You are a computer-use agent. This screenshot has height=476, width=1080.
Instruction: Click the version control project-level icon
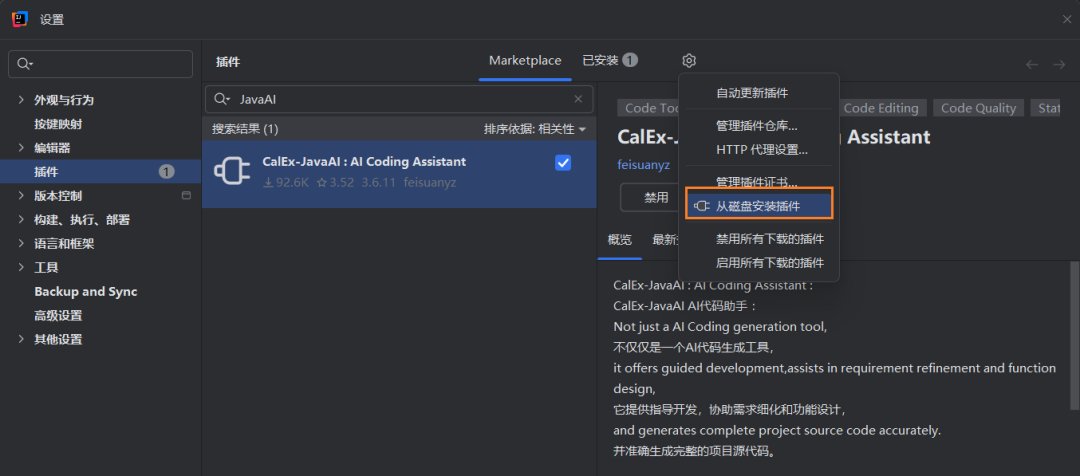[186, 196]
